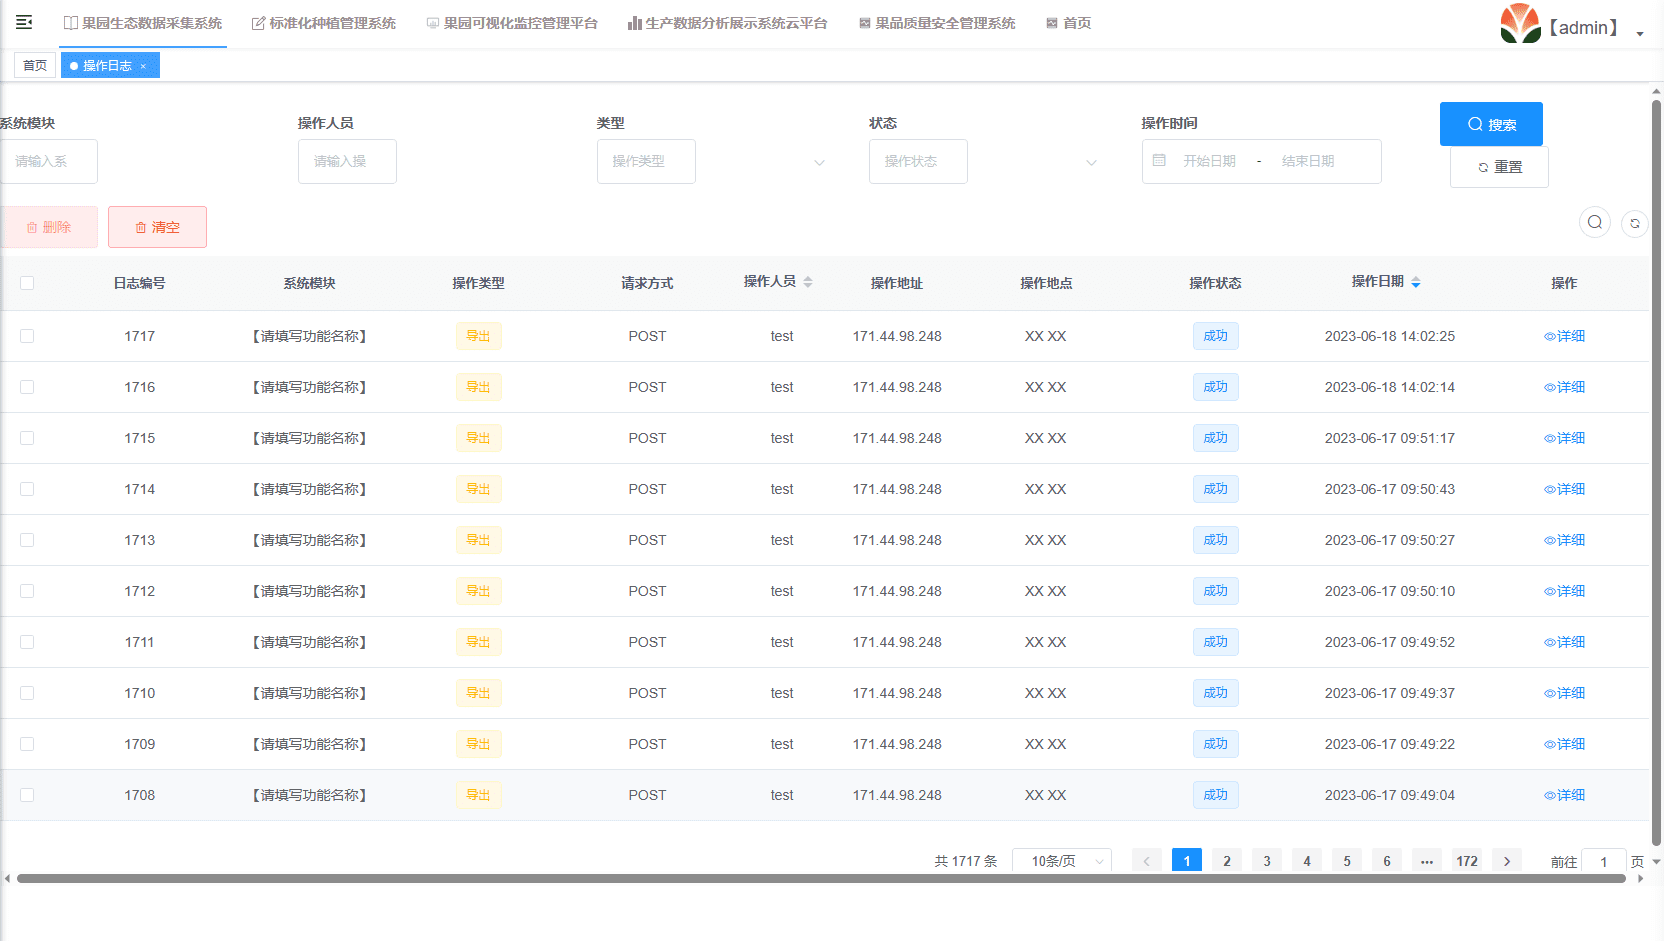The image size is (1664, 941).
Task: Click the 删除 delete button
Action: click(x=49, y=227)
